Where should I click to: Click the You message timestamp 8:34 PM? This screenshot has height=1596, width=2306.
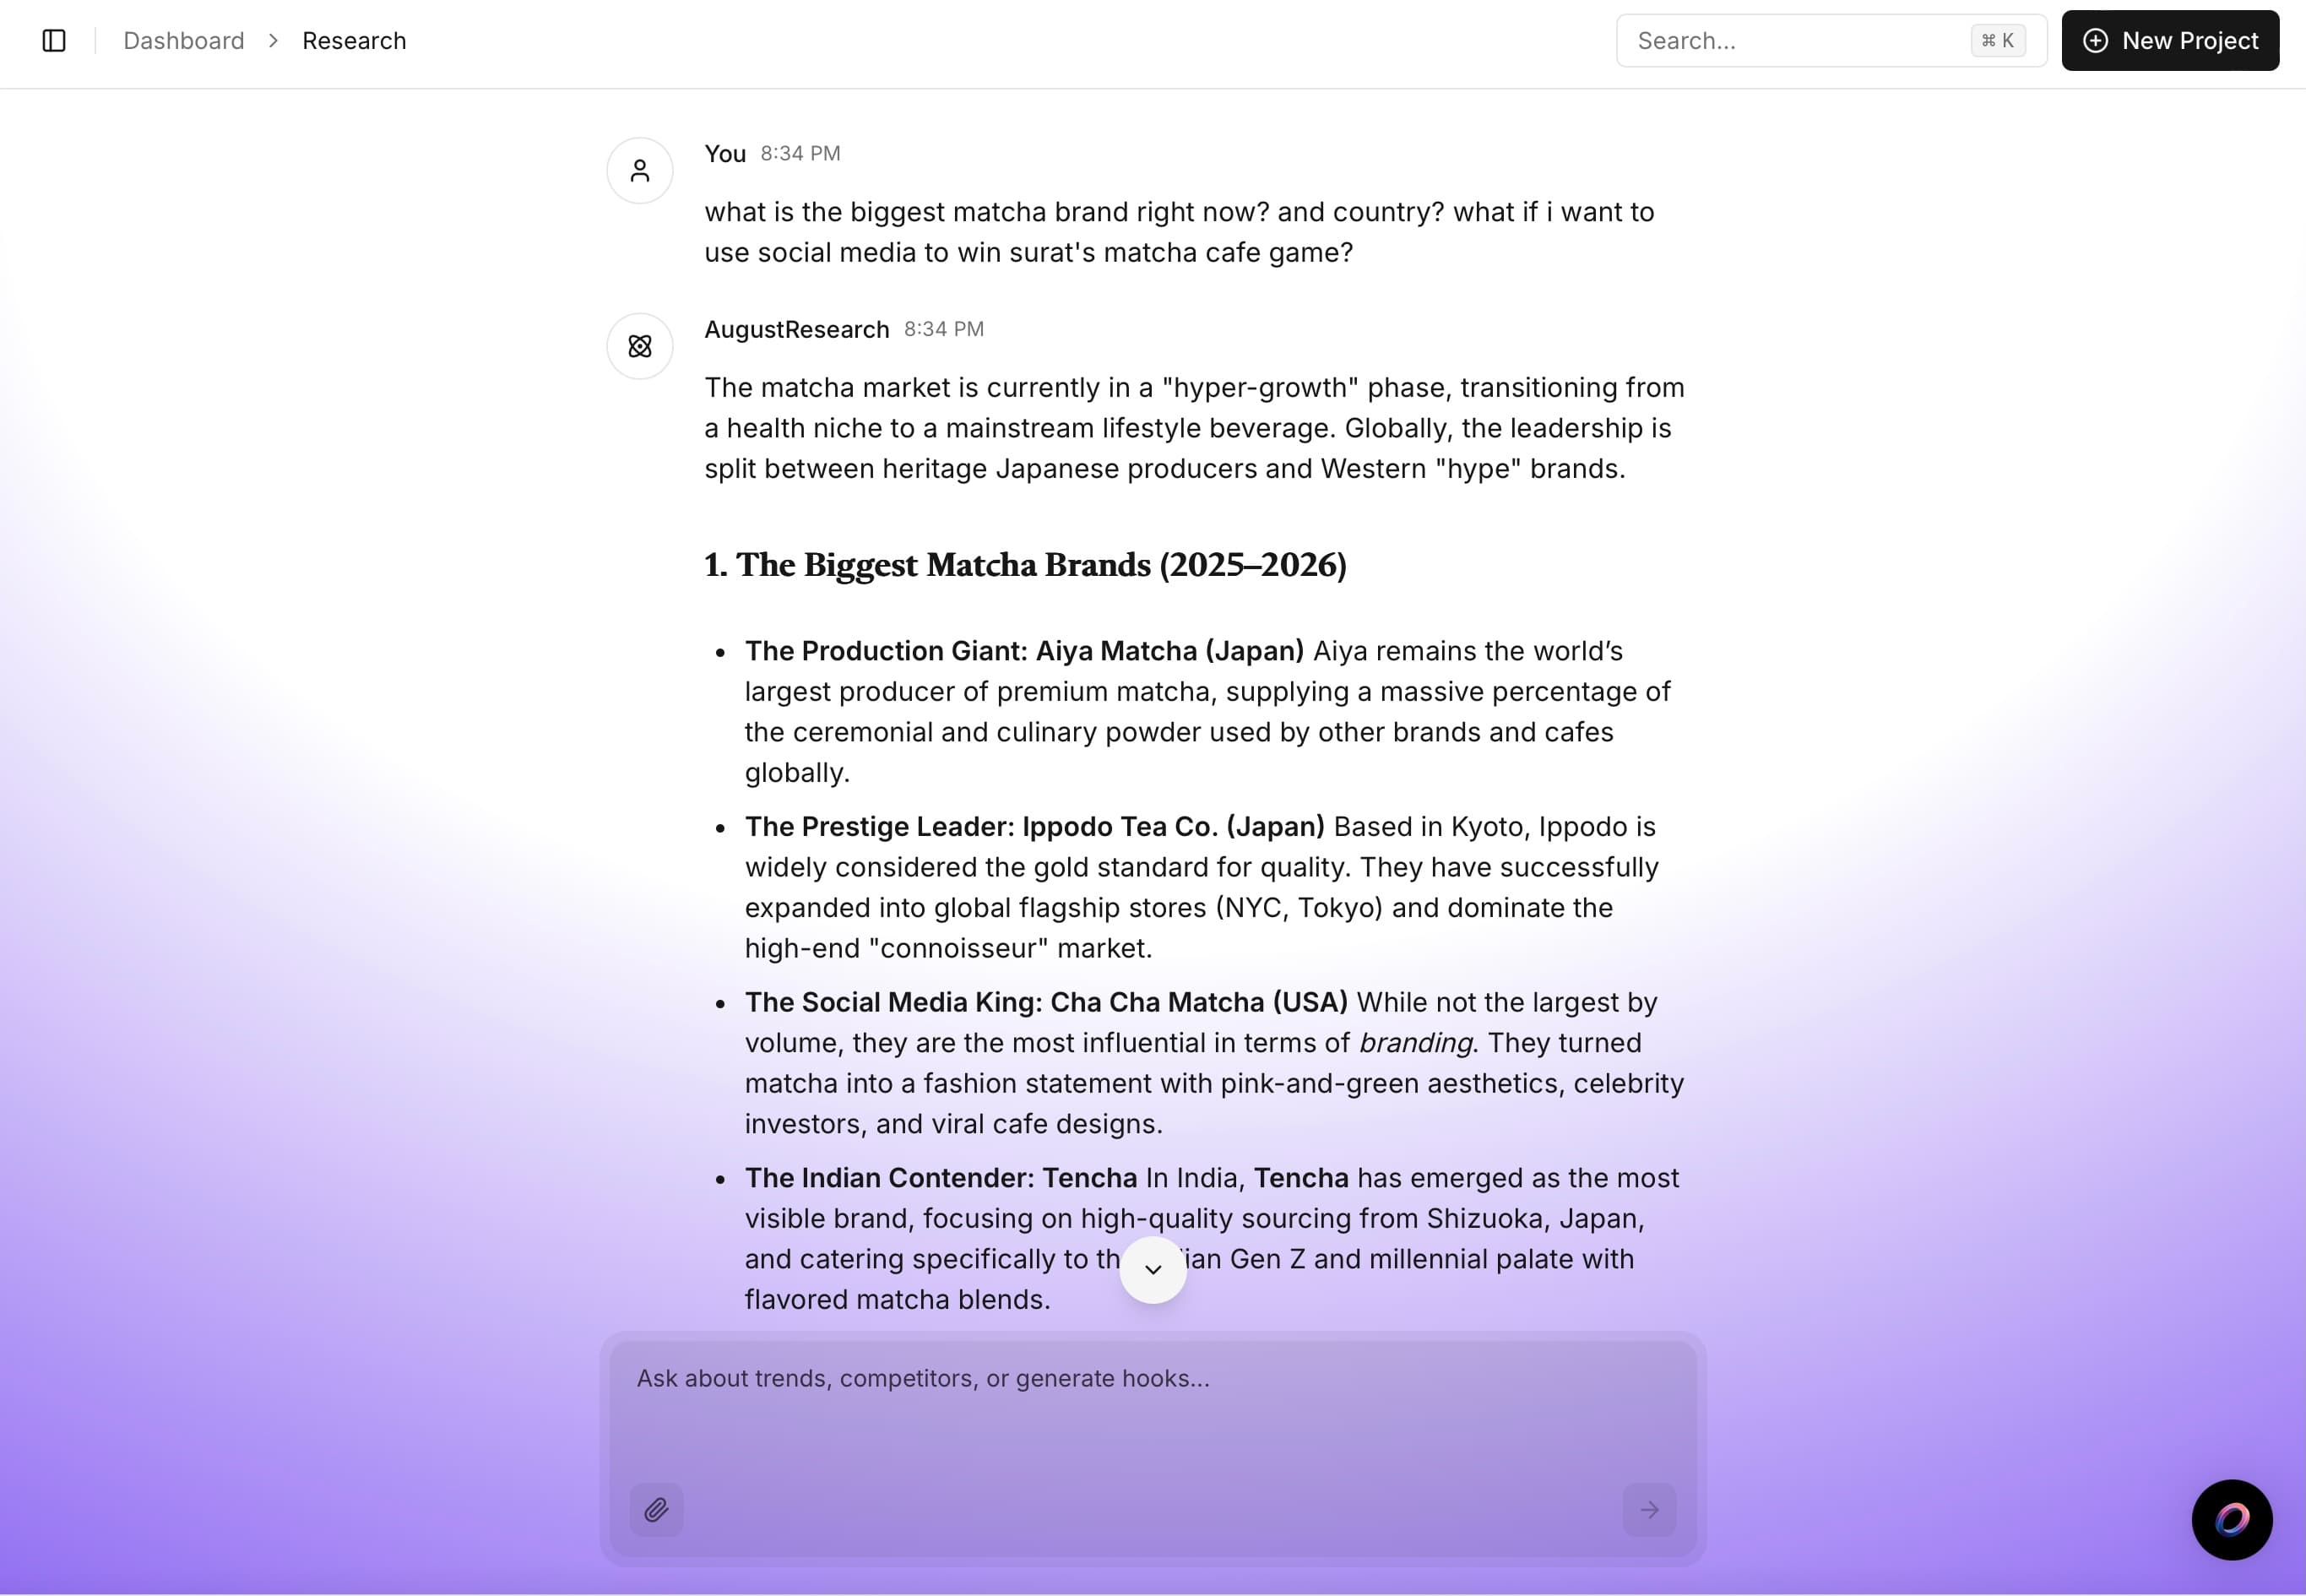800,154
